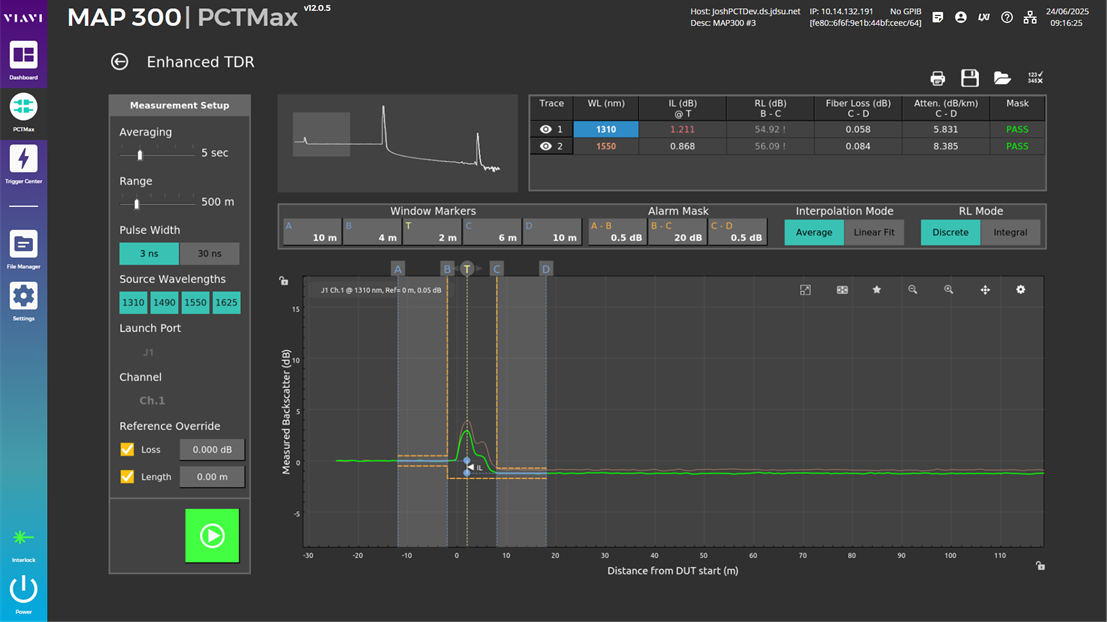Click the Averaging slider handle
1108x622 pixels.
tap(140, 154)
